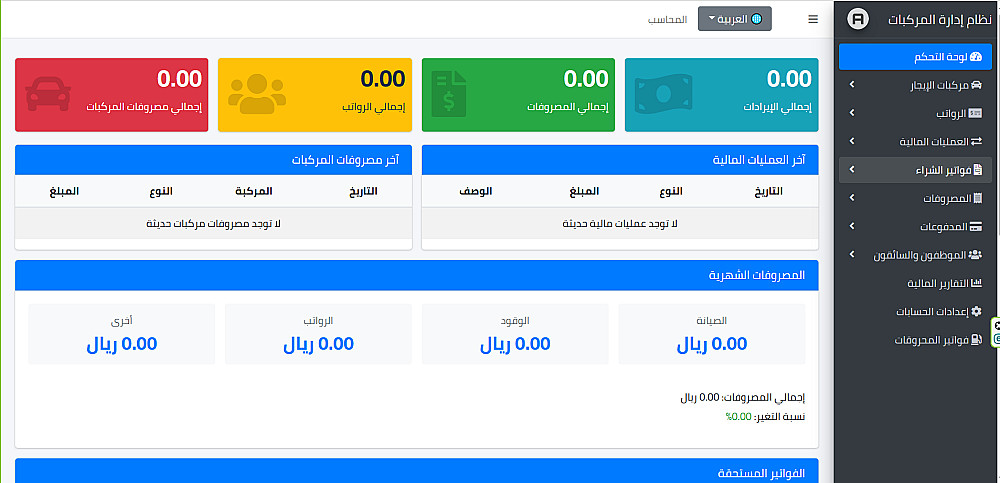1000x483 pixels.
Task: Click لا توجد مصروفات مركبات حديثة row
Action: [214, 223]
